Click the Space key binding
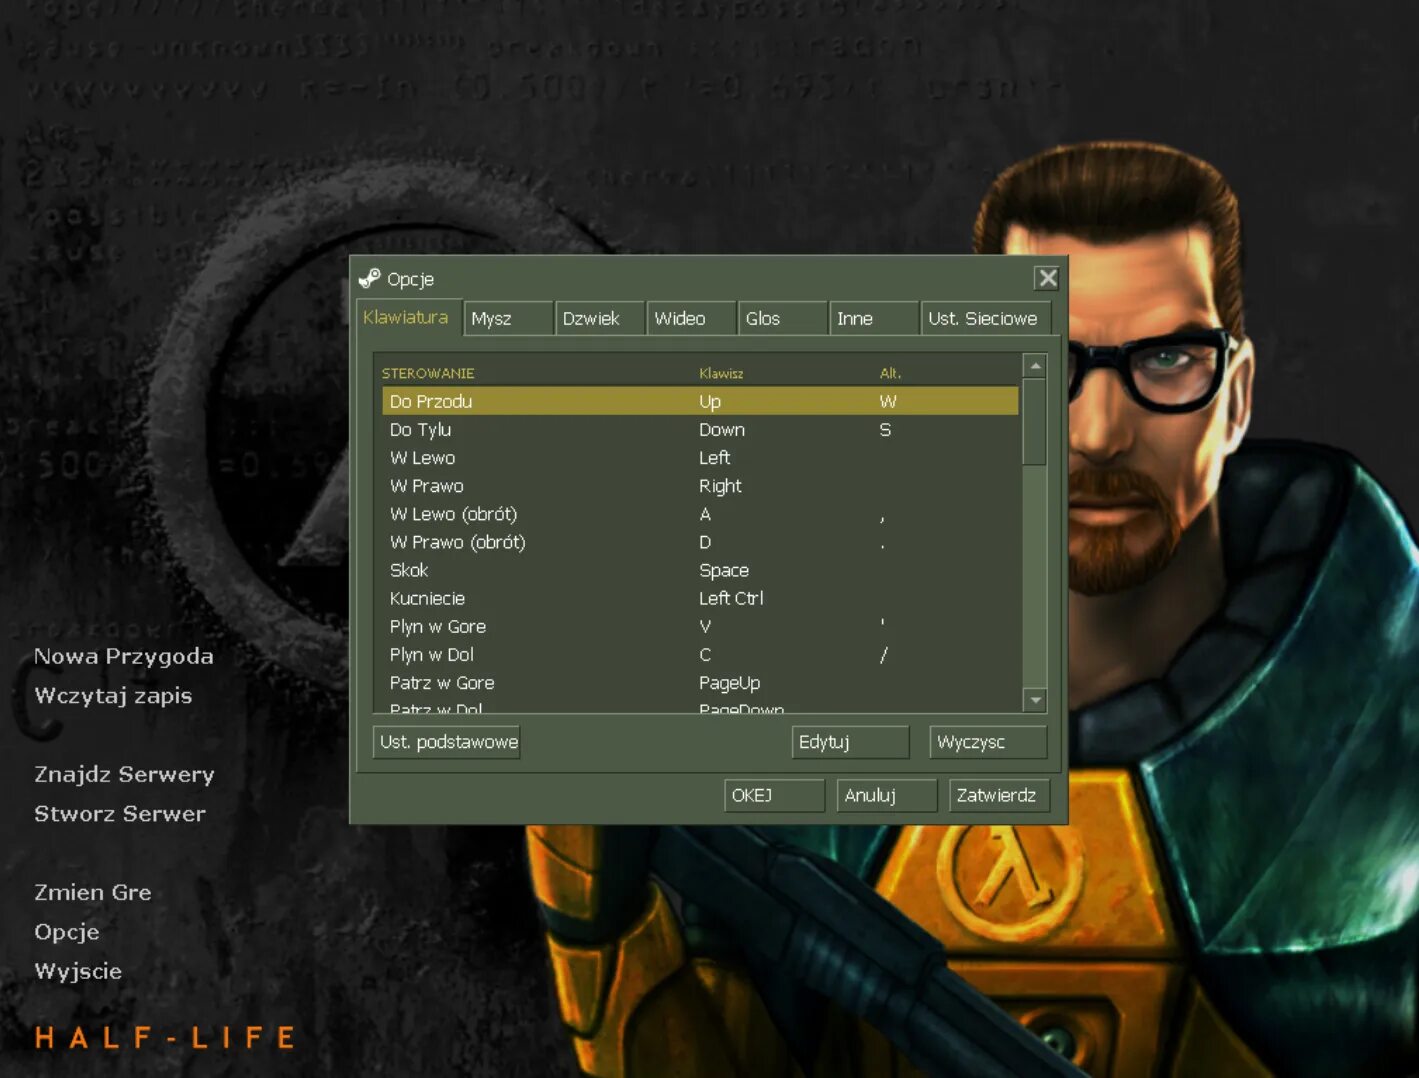Viewport: 1419px width, 1078px height. pyautogui.click(x=724, y=570)
